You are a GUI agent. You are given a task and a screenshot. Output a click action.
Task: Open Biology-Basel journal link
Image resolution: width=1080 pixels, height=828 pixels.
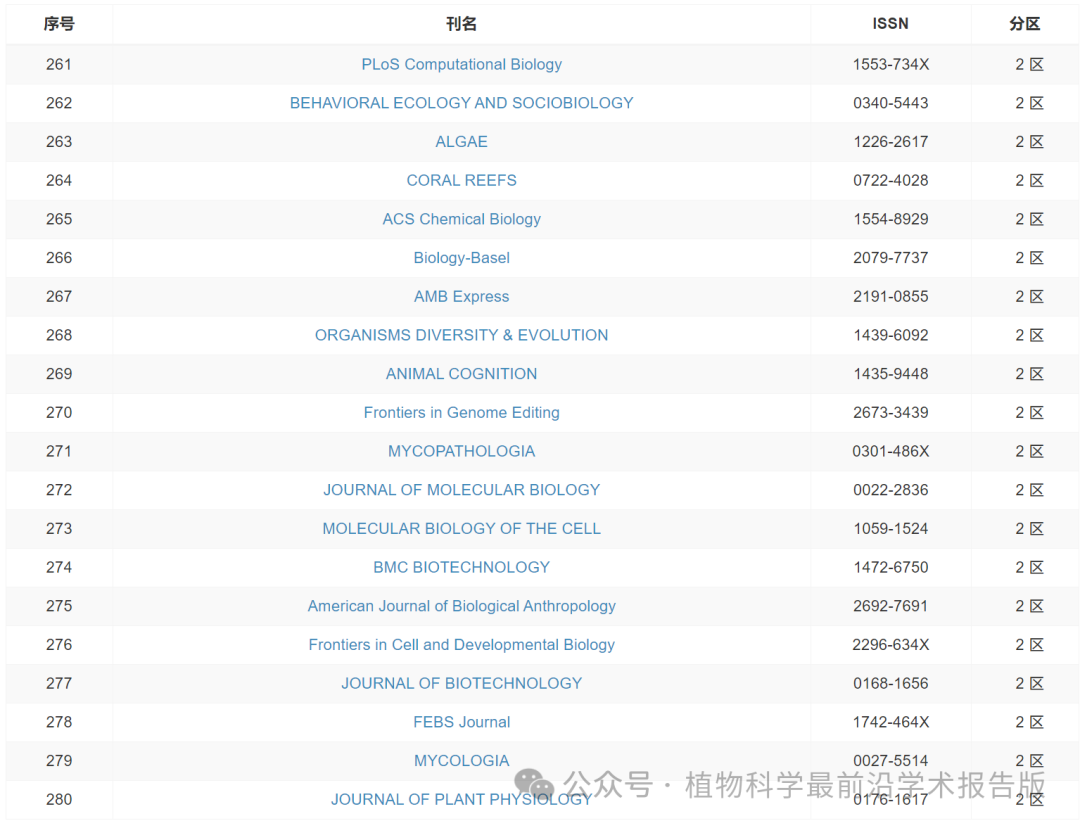pyautogui.click(x=461, y=258)
